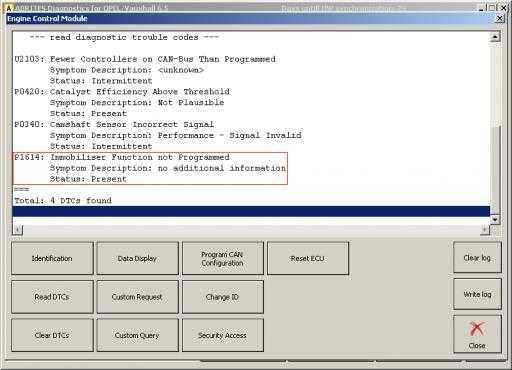Screen dimensions: 512x370
Task: Open the Identification function
Action: pos(52,258)
